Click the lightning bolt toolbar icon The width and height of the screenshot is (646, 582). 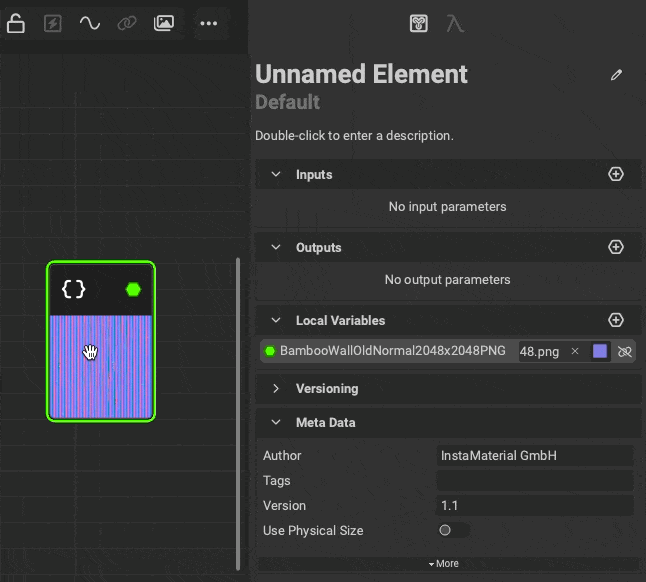53,23
